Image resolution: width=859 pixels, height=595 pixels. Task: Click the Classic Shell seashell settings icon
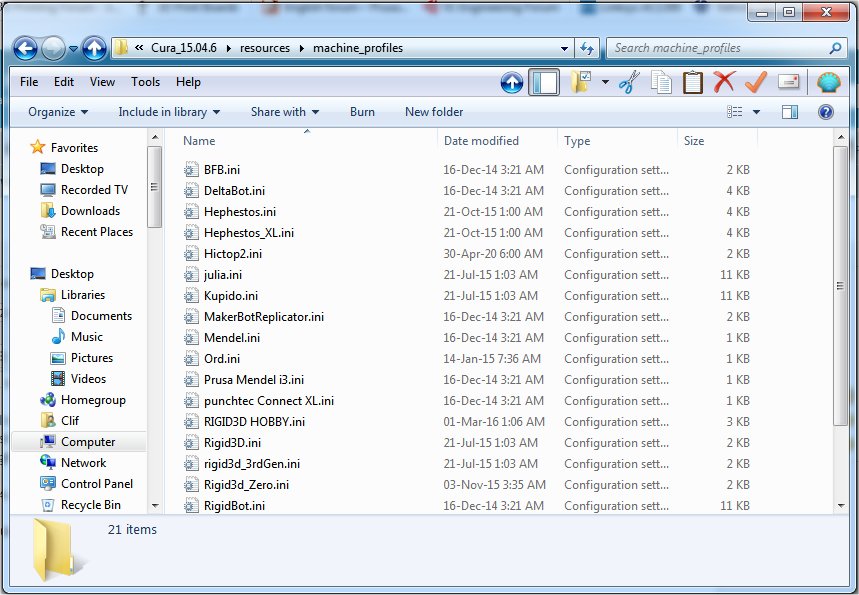828,82
